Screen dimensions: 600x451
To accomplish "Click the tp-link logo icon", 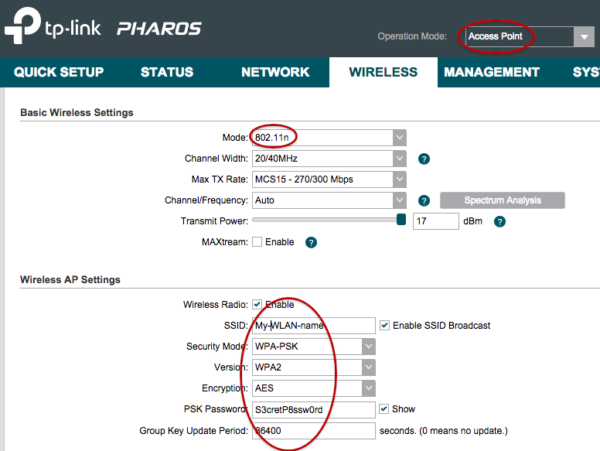I will click(x=23, y=25).
